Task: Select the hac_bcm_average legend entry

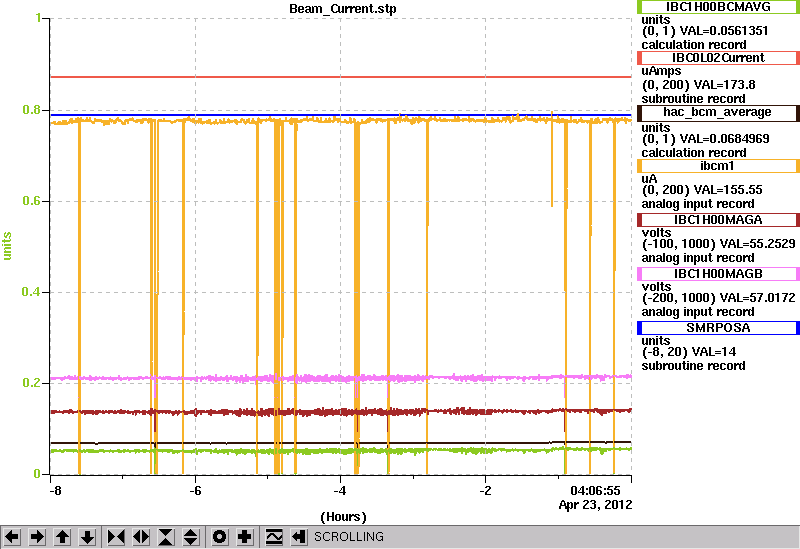Action: (x=718, y=112)
